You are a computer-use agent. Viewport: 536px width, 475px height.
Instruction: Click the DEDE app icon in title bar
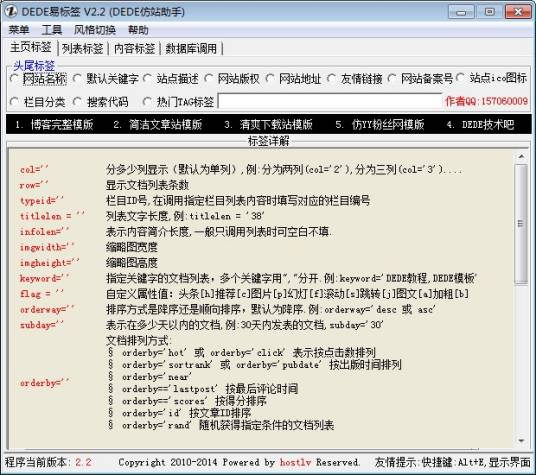pos(10,11)
